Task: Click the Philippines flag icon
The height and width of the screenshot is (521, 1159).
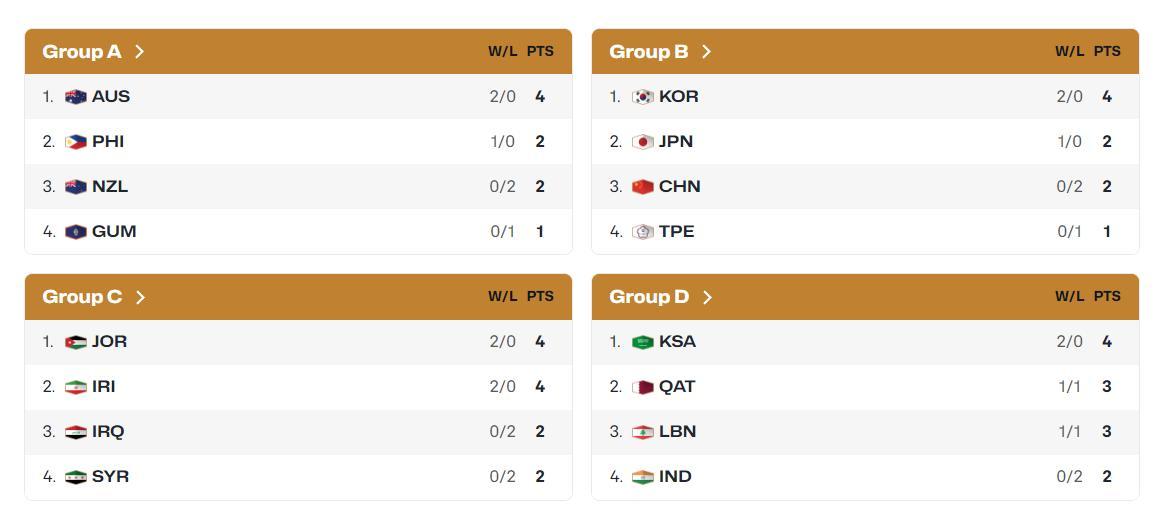Action: point(75,142)
